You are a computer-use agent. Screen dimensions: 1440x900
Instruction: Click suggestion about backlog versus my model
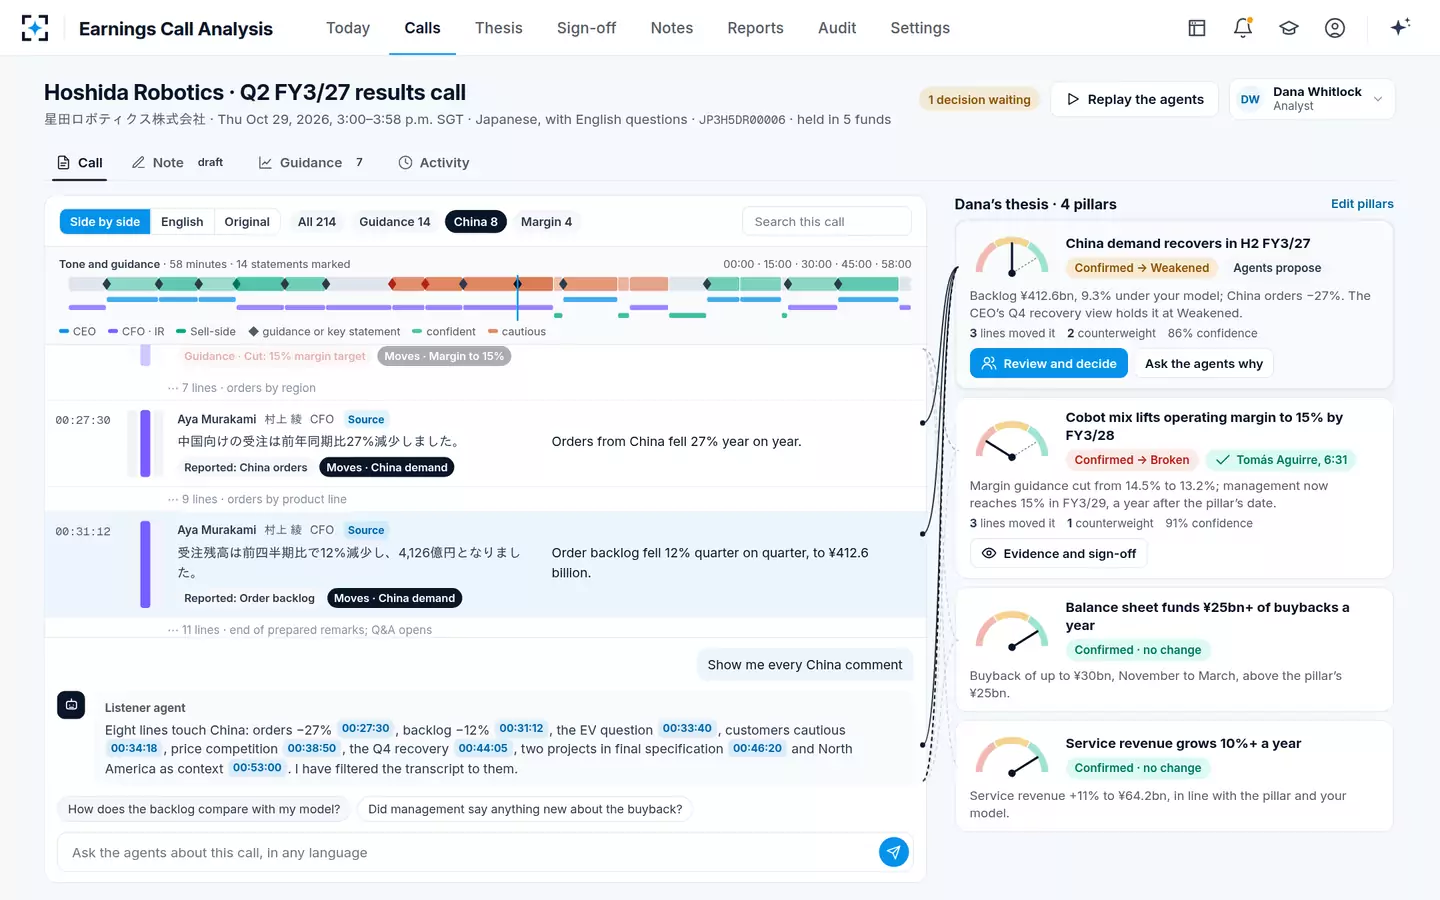[x=204, y=809]
